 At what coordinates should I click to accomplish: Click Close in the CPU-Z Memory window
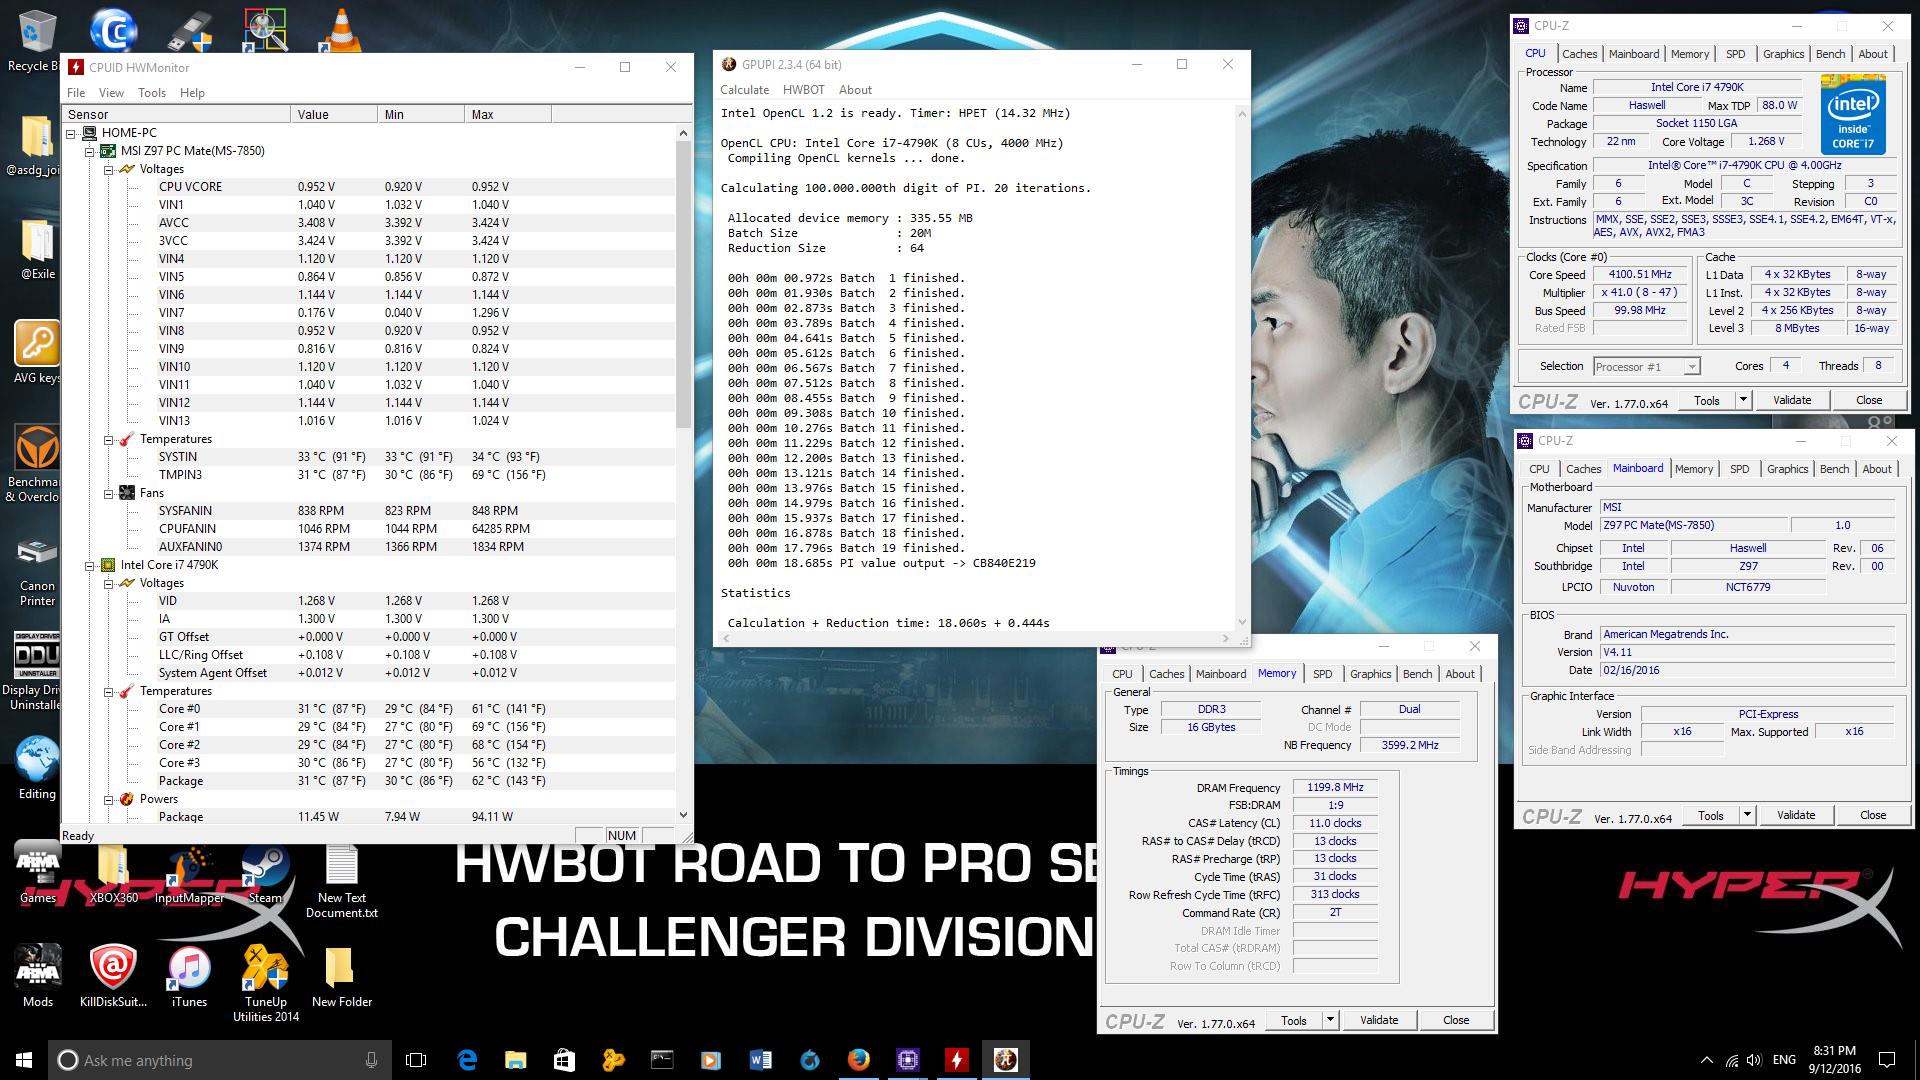click(1456, 1020)
